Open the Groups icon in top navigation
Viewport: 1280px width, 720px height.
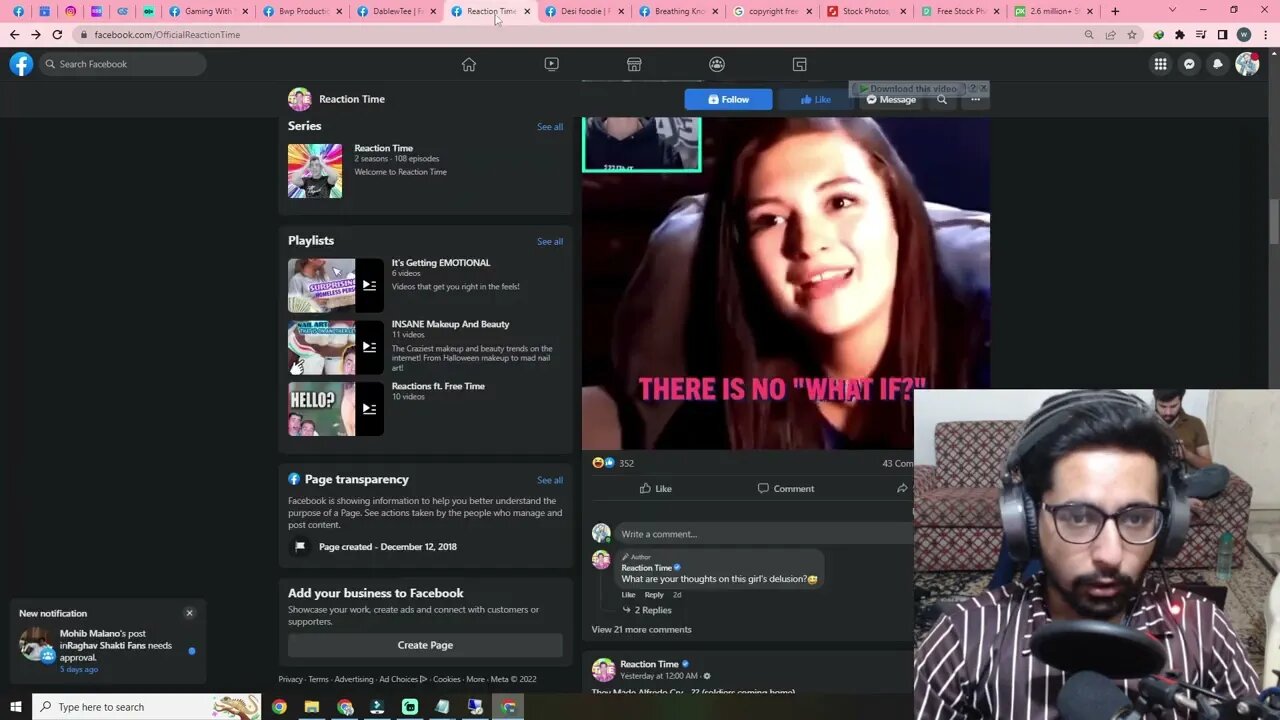pyautogui.click(x=717, y=64)
